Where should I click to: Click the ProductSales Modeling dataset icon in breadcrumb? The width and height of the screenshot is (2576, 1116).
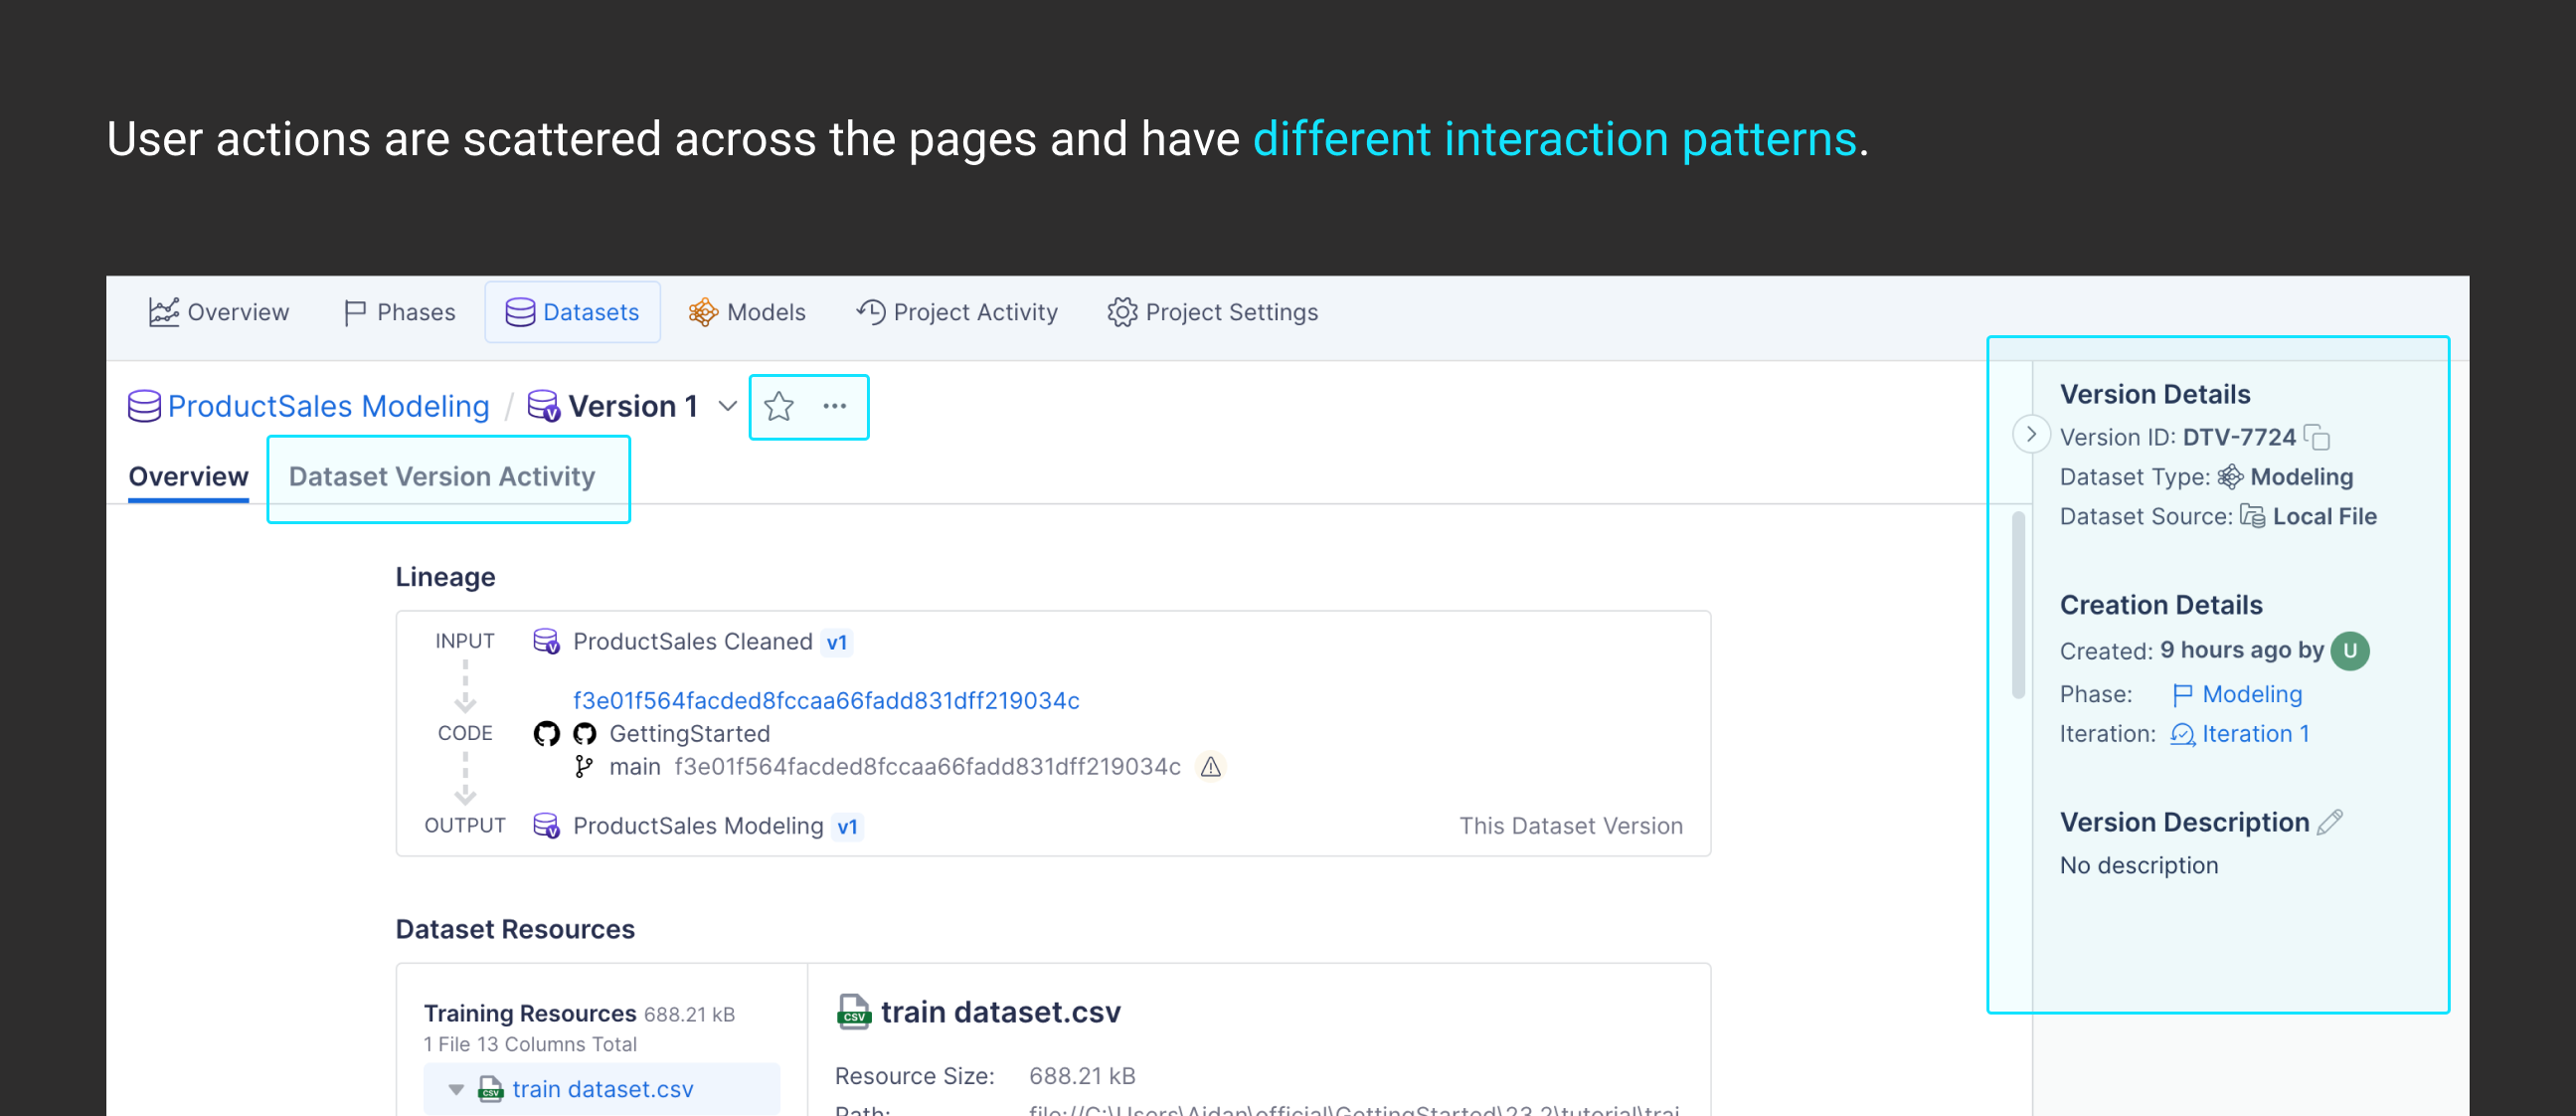click(144, 406)
